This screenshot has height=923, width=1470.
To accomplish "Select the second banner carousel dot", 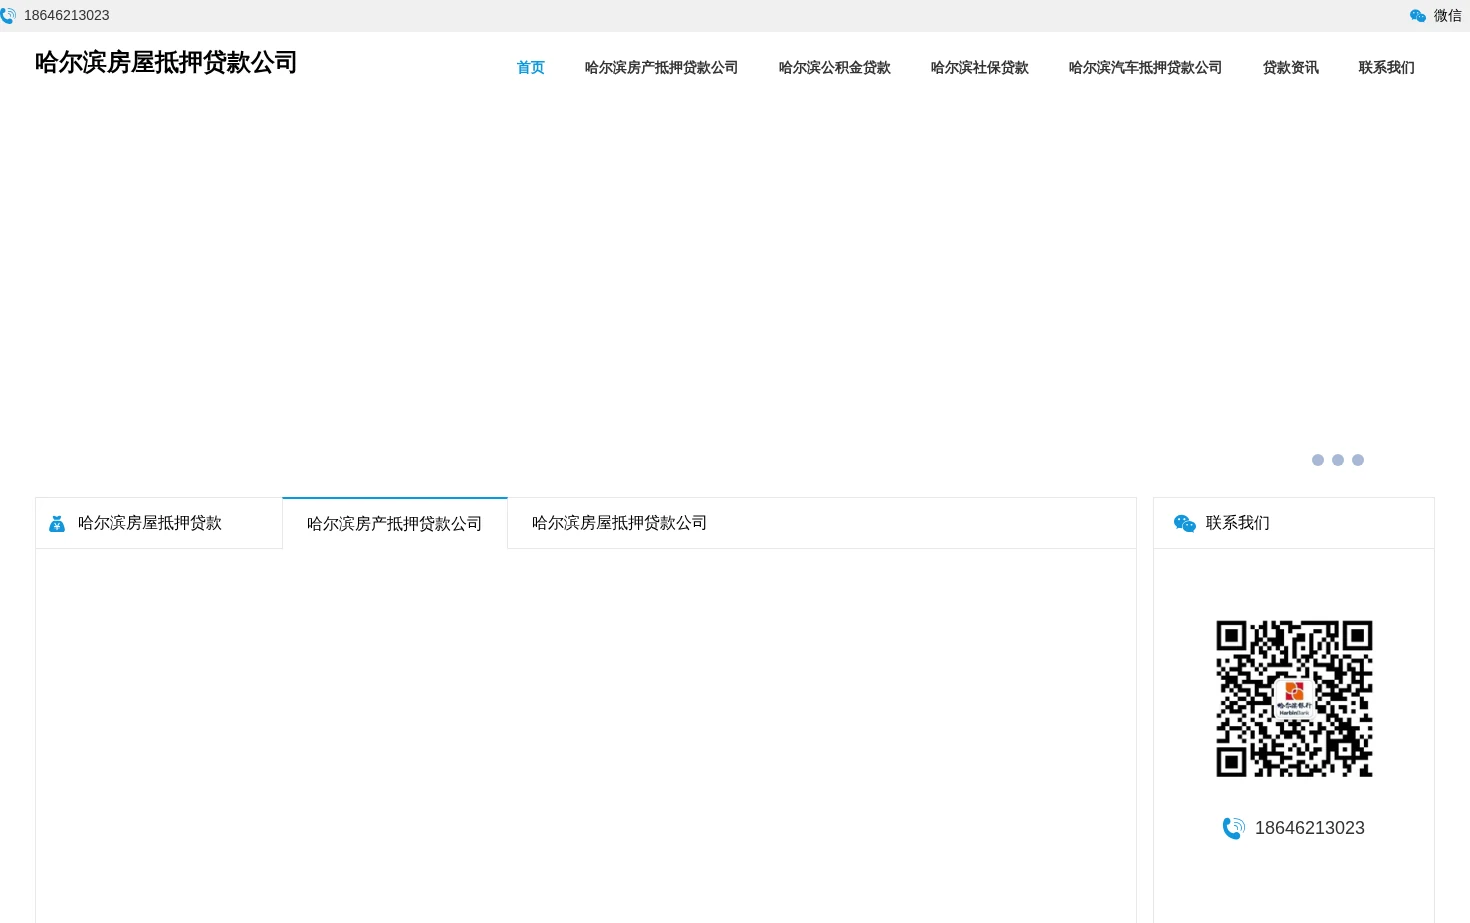I will point(1338,460).
